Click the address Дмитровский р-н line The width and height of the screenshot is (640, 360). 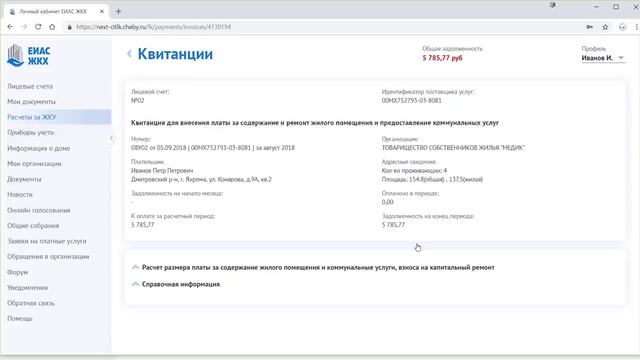(201, 180)
